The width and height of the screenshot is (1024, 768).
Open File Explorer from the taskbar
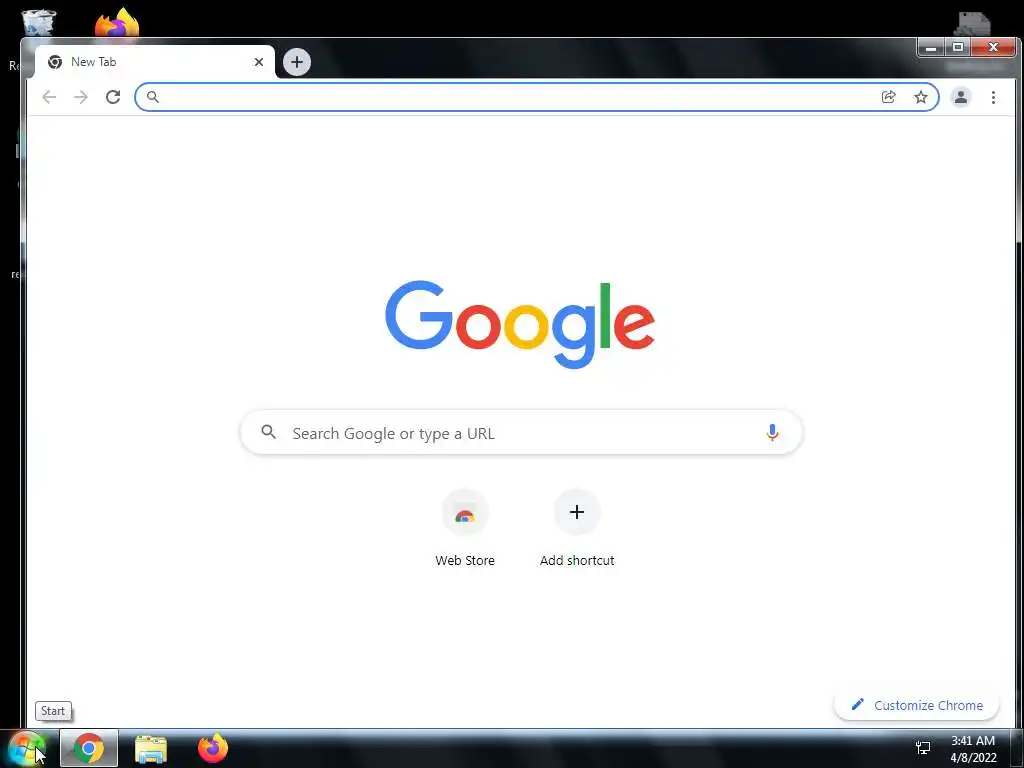151,748
